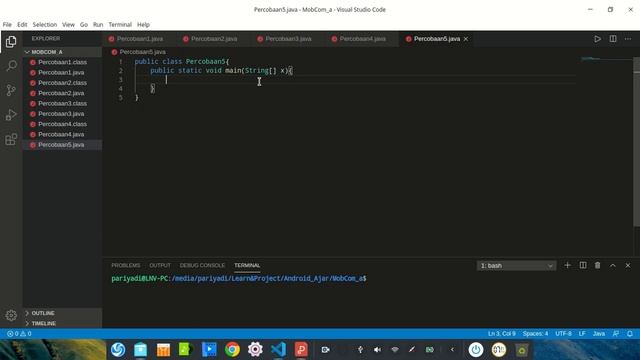Close the Percobaan5.java tab
The width and height of the screenshot is (640, 360).
coord(466,39)
